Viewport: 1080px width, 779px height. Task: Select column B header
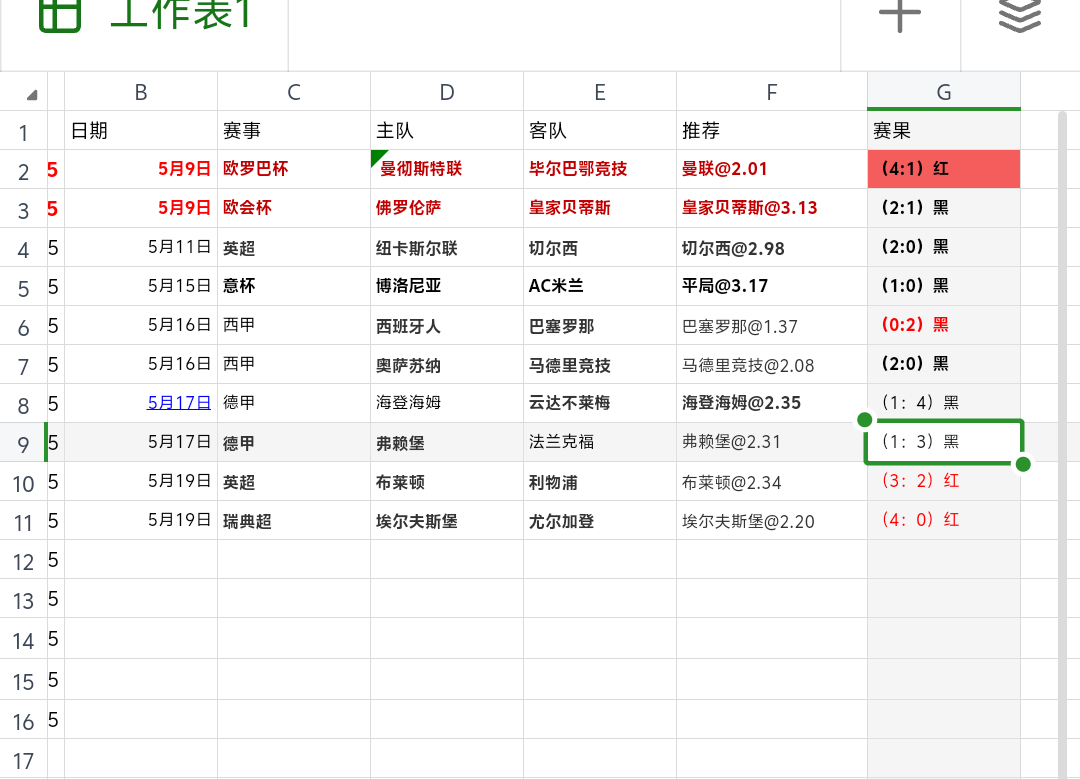[x=140, y=91]
